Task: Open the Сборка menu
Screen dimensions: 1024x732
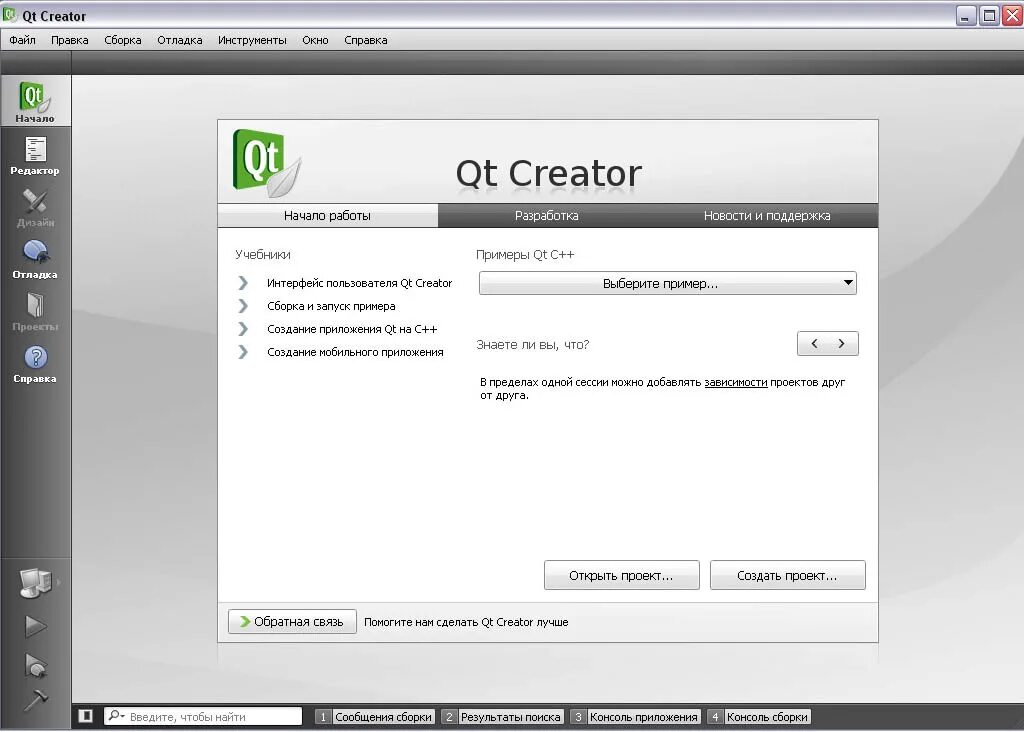Action: [x=123, y=40]
